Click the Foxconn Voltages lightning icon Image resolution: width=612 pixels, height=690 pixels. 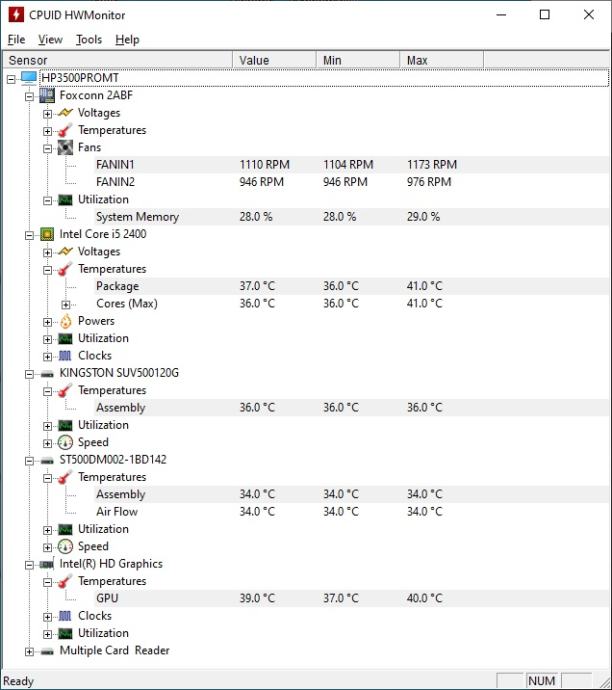65,113
